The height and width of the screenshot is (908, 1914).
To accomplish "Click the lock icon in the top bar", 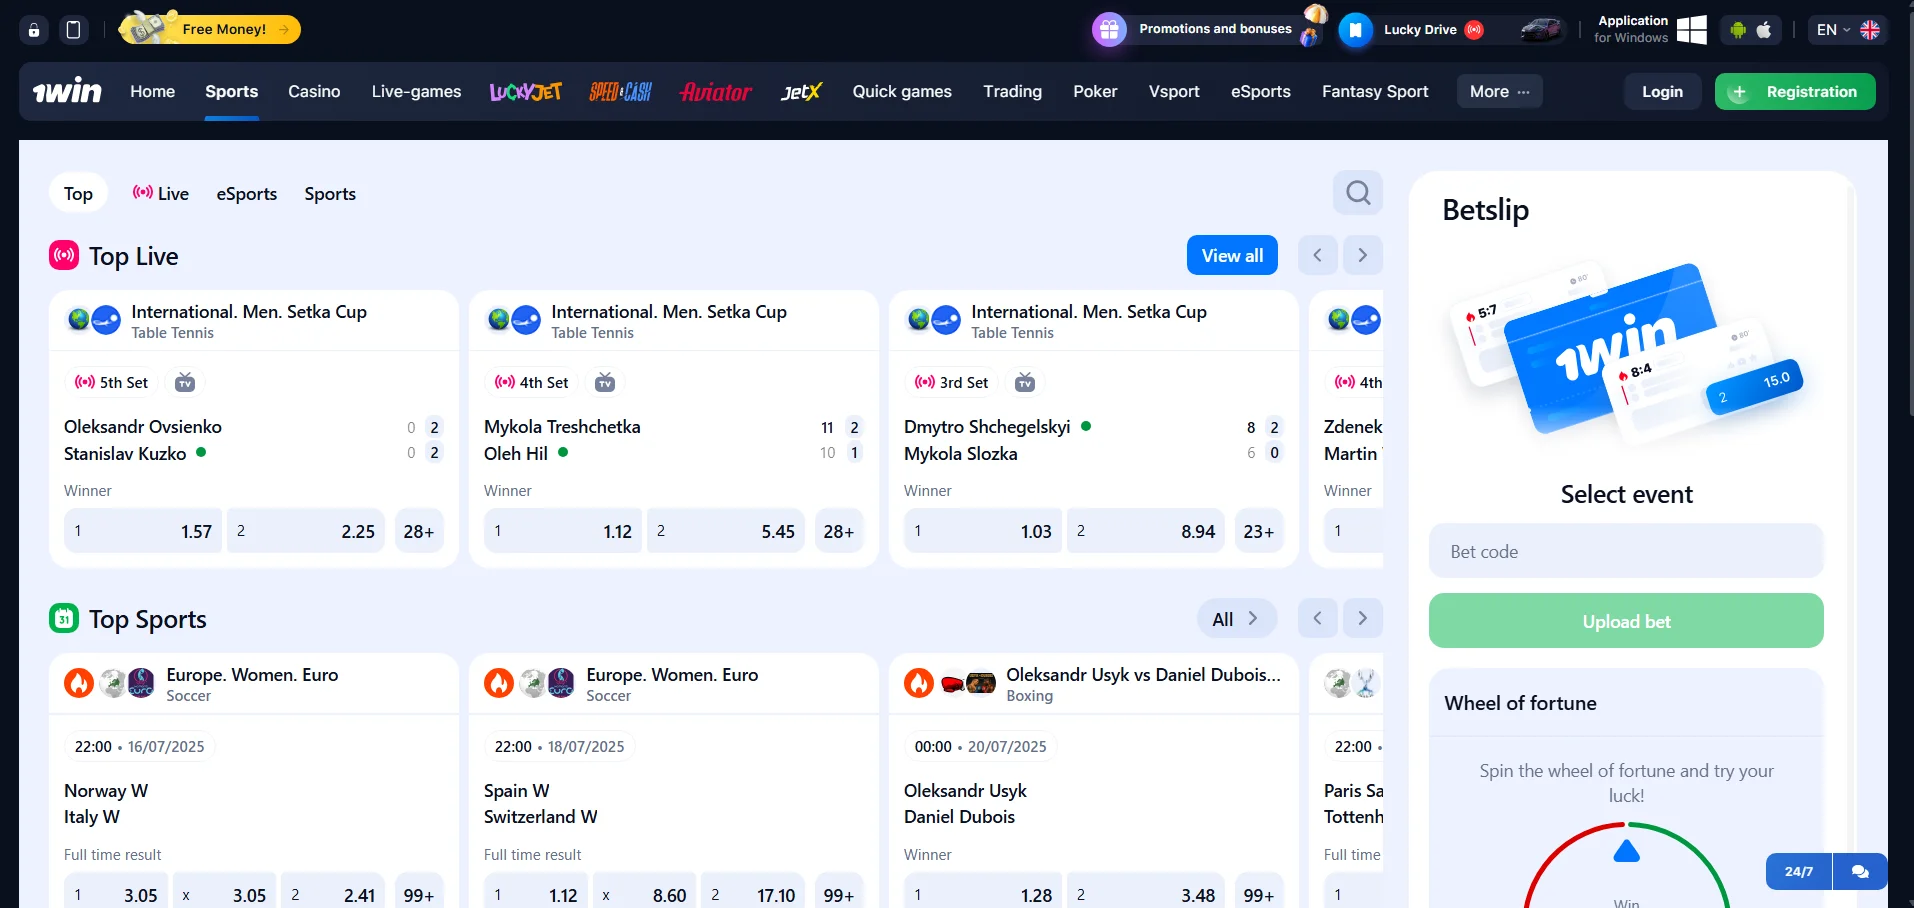I will [x=34, y=30].
